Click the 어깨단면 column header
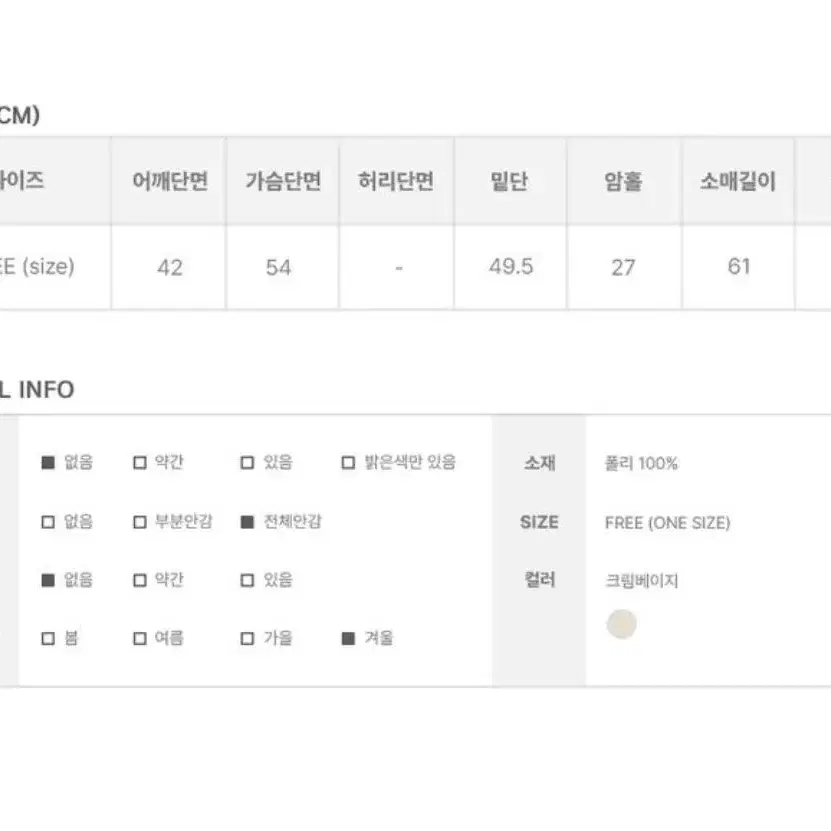 coord(170,181)
